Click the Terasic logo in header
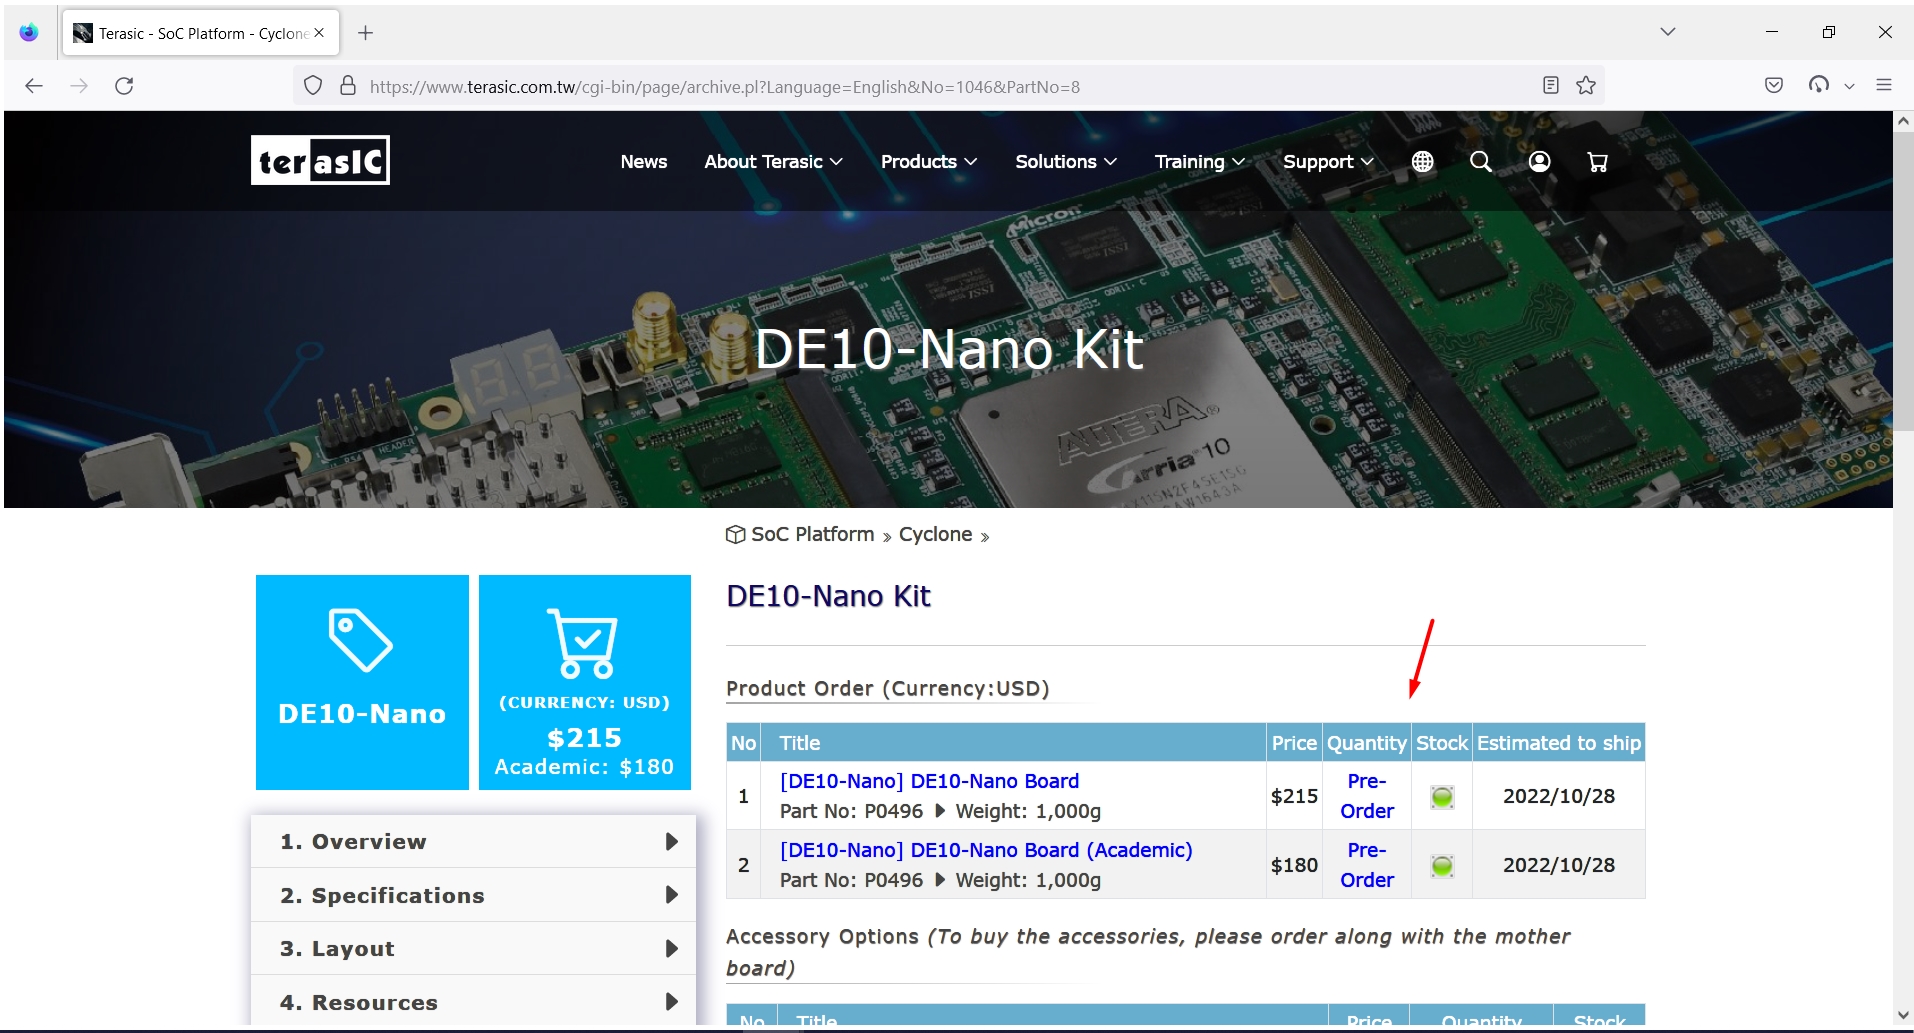This screenshot has height=1033, width=1914. (320, 160)
